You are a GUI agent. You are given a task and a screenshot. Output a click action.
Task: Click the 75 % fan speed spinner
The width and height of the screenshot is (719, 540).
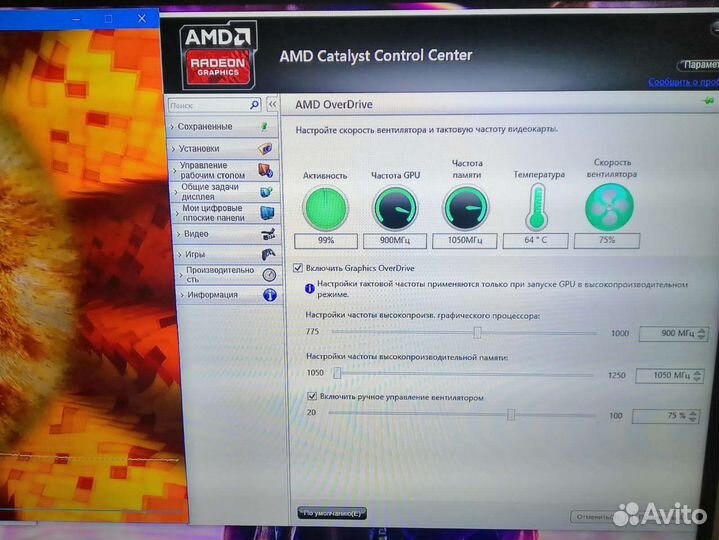[x=666, y=416]
